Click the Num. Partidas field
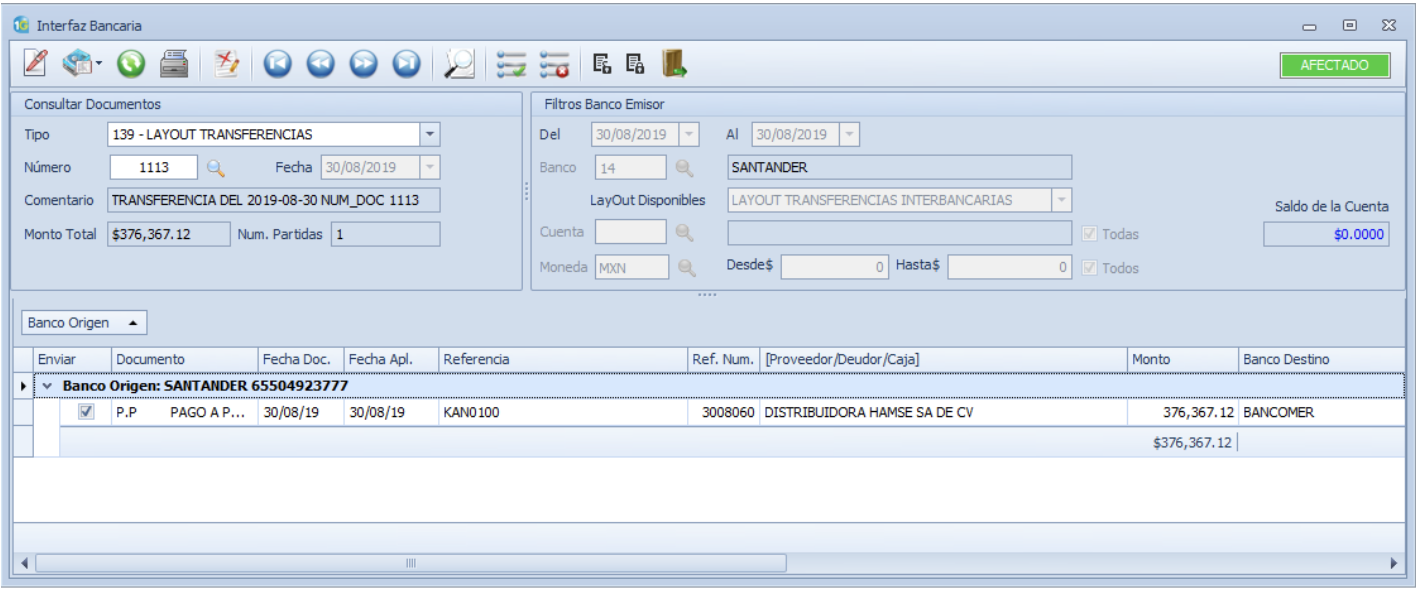 coord(385,234)
